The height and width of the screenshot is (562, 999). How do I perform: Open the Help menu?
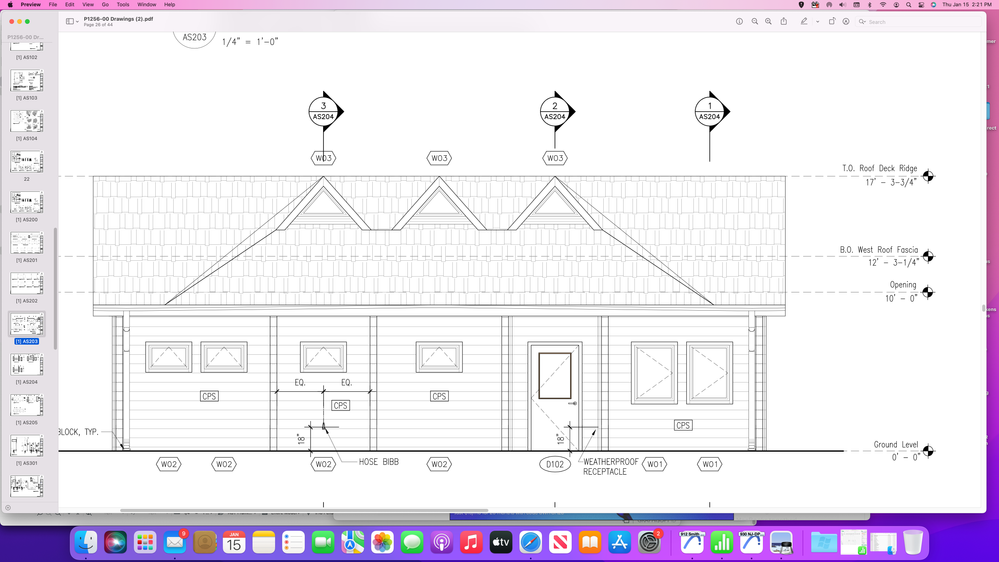[x=169, y=4]
